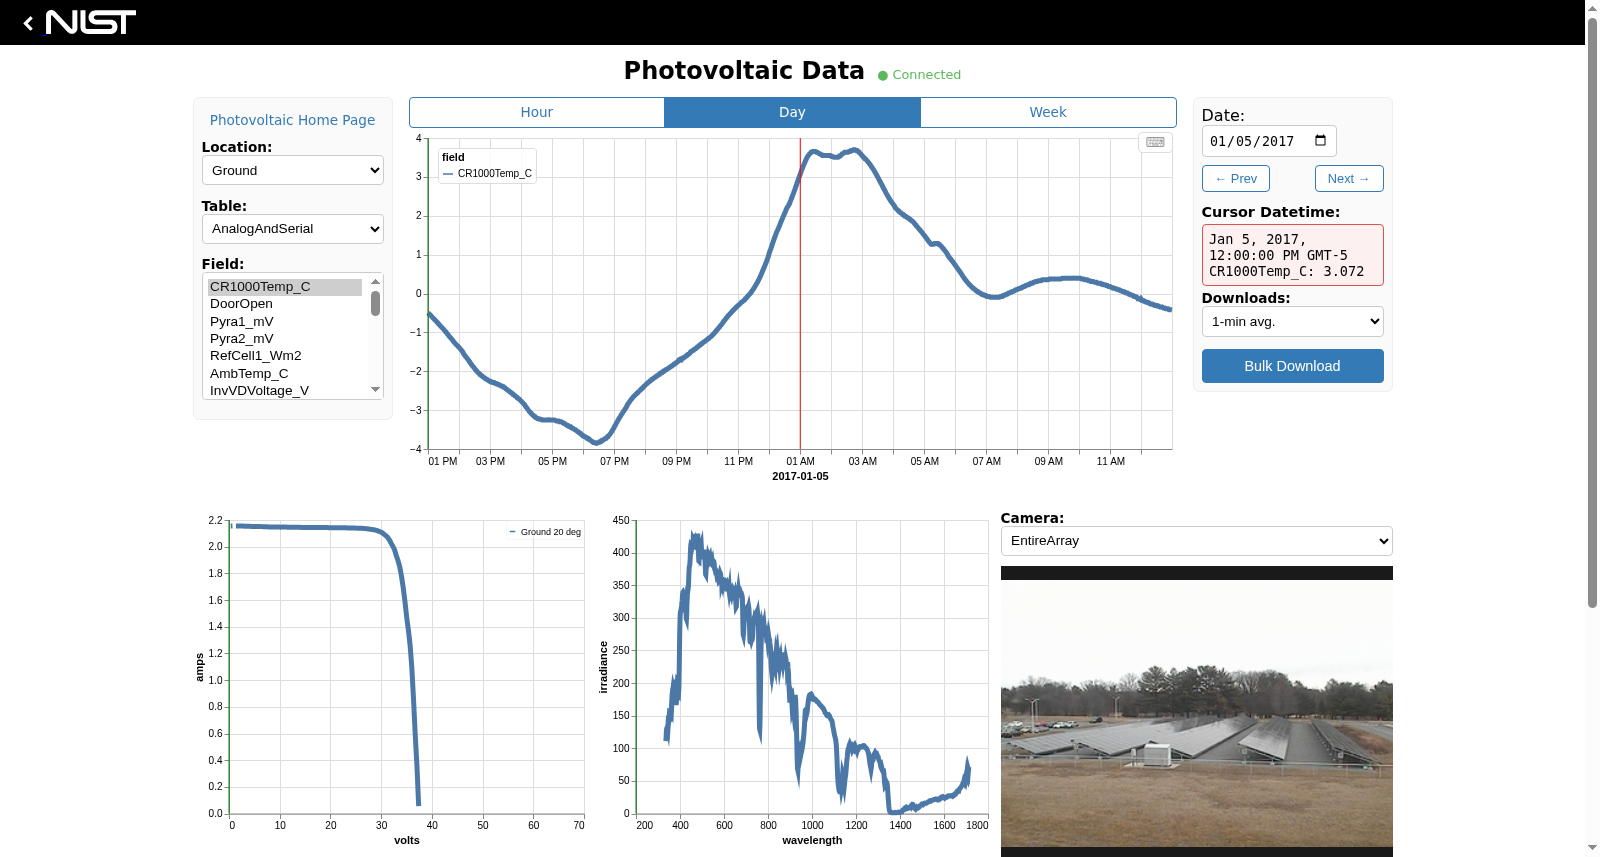The height and width of the screenshot is (857, 1600).
Task: Click the page scroll-down arrow
Action: 1592,848
